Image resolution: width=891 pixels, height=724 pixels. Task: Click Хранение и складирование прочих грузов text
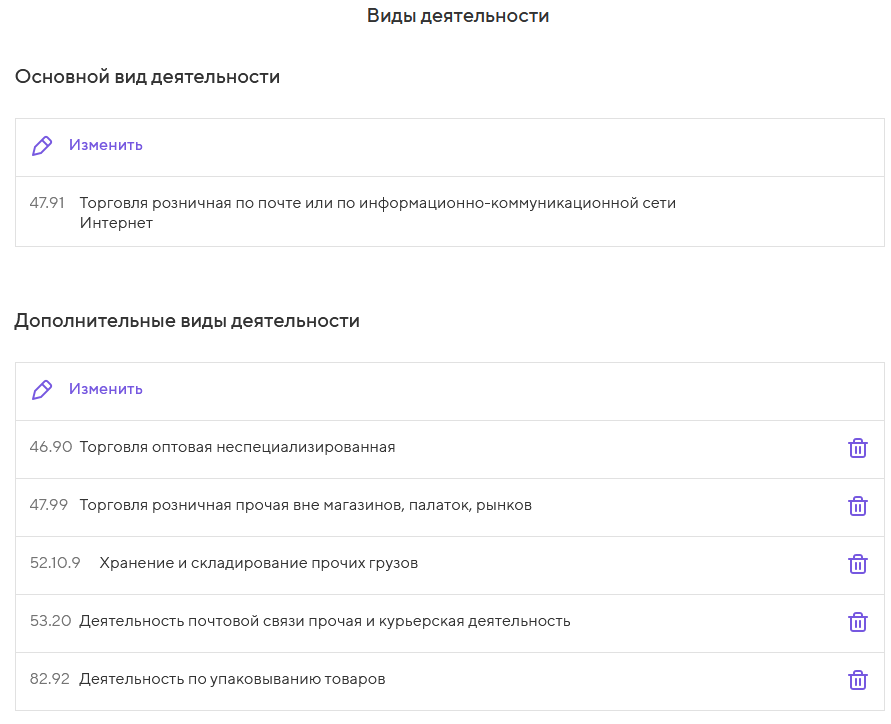258,564
